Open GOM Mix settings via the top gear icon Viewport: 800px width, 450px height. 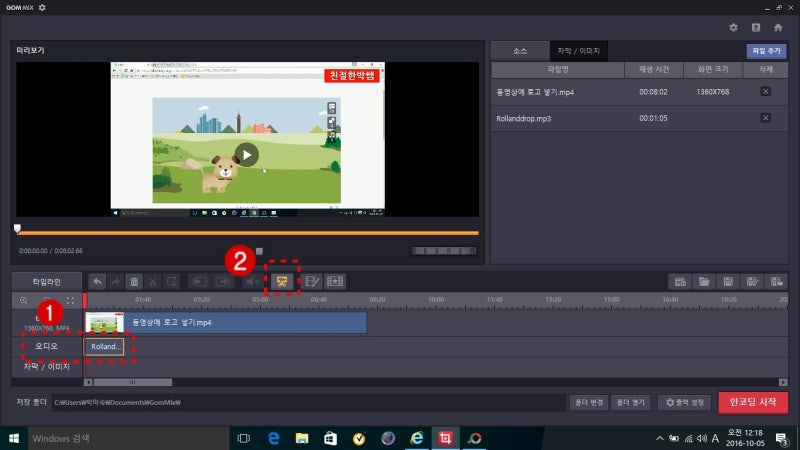coord(733,28)
